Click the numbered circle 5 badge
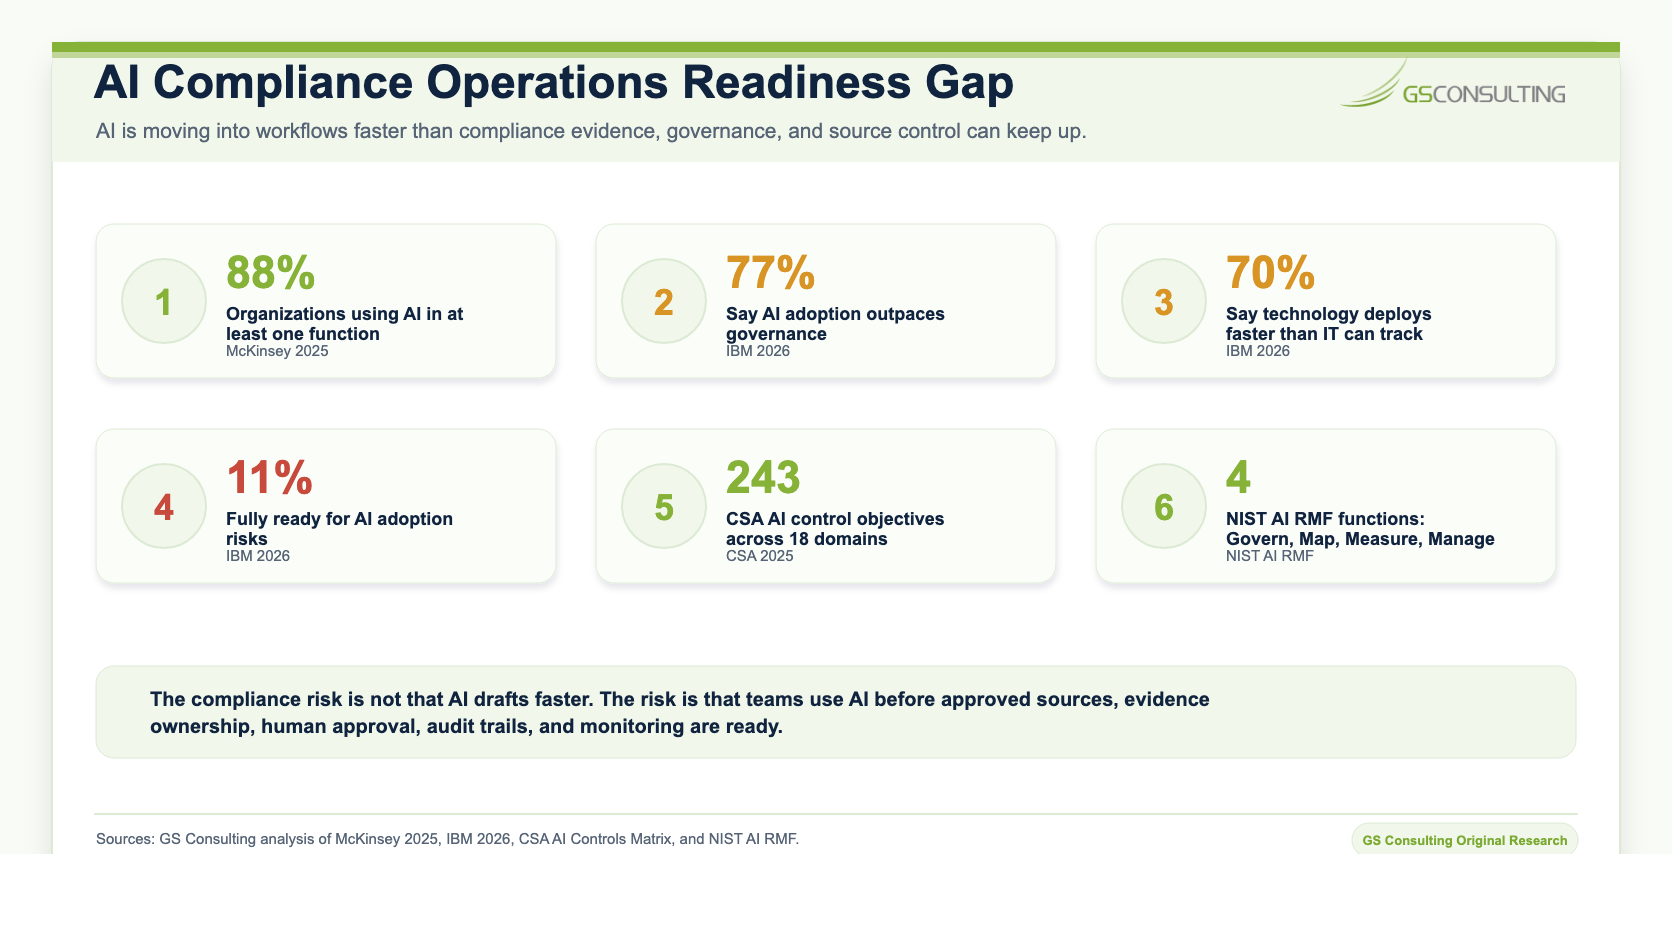The image size is (1672, 941). tap(664, 506)
